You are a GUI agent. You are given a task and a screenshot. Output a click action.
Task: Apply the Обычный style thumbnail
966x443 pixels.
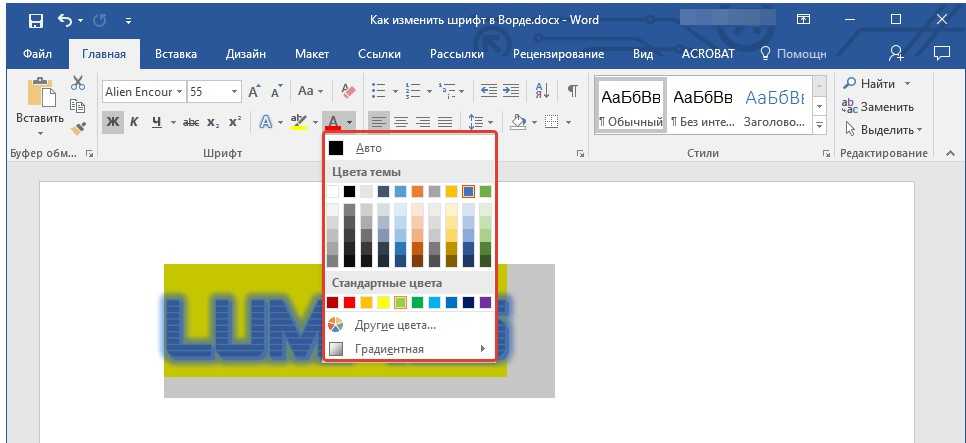[630, 107]
